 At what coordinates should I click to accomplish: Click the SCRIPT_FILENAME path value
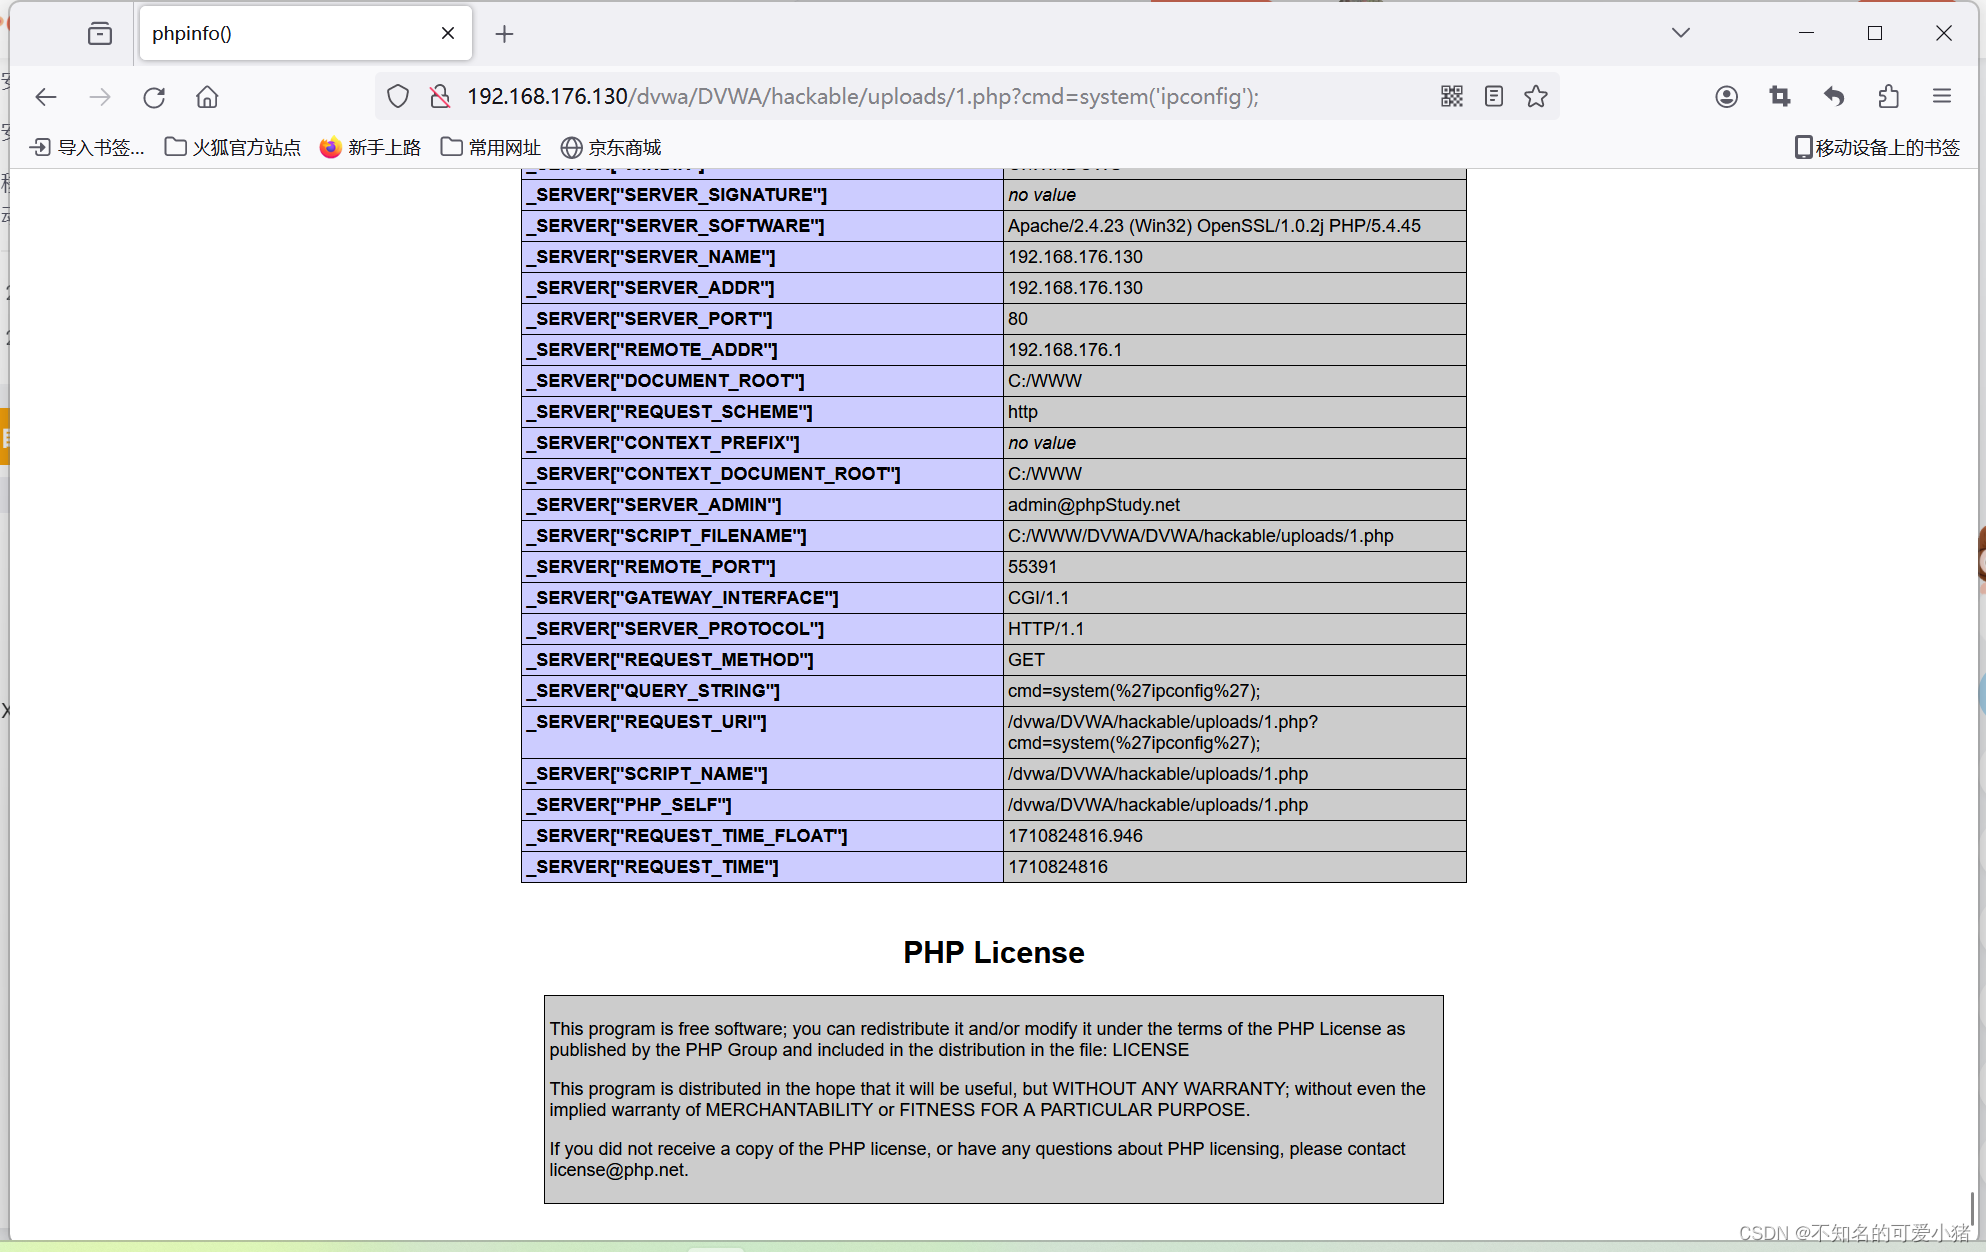point(1200,536)
